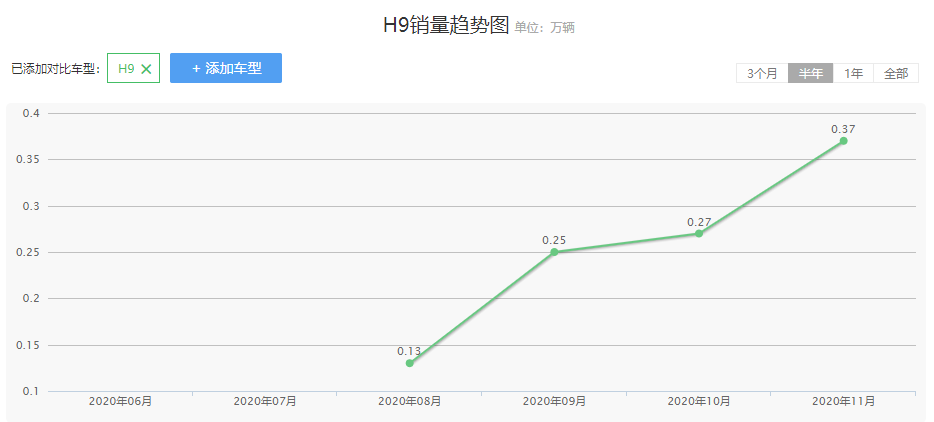Image resolution: width=934 pixels, height=422 pixels.
Task: Select the 0.37 data point for November
Action: (x=843, y=141)
